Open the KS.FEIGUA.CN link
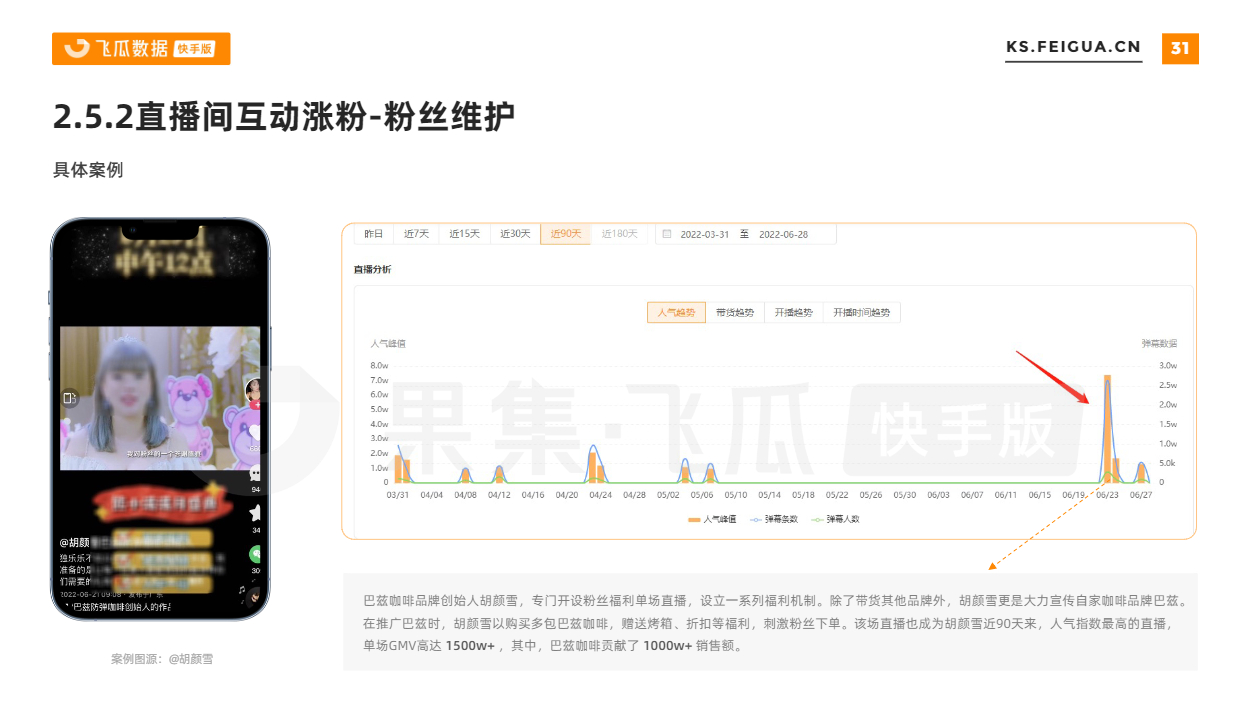 1073,47
